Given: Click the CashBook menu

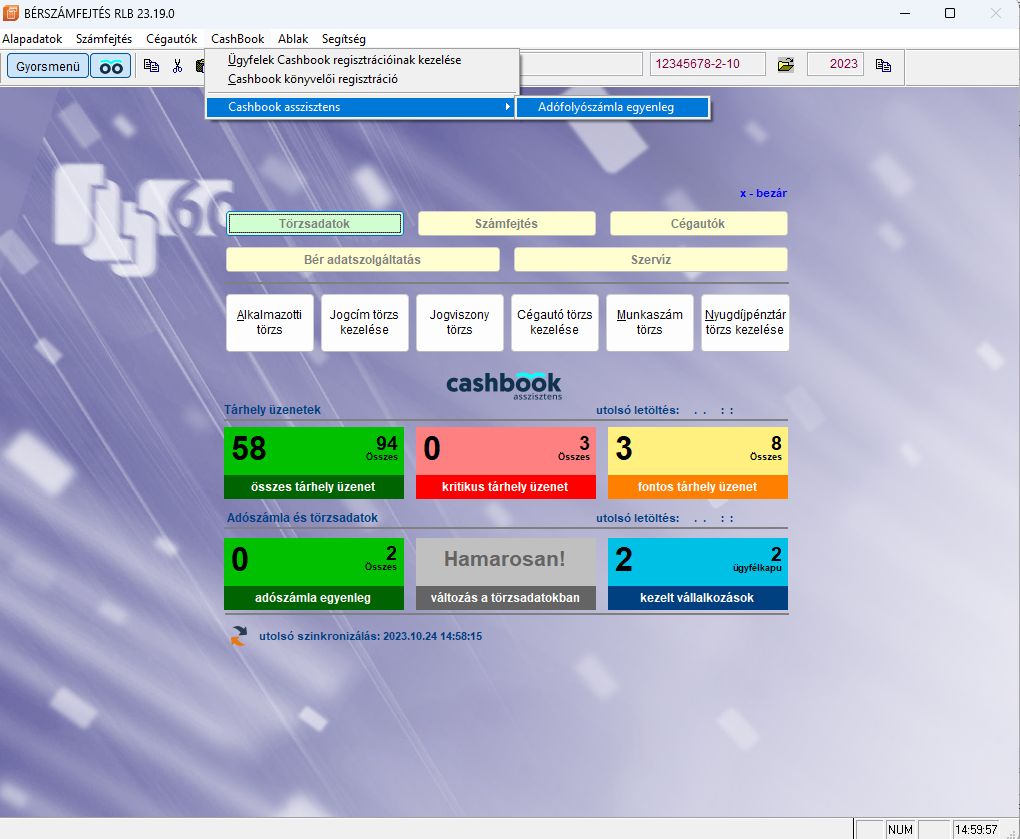Looking at the screenshot, I should (x=237, y=39).
